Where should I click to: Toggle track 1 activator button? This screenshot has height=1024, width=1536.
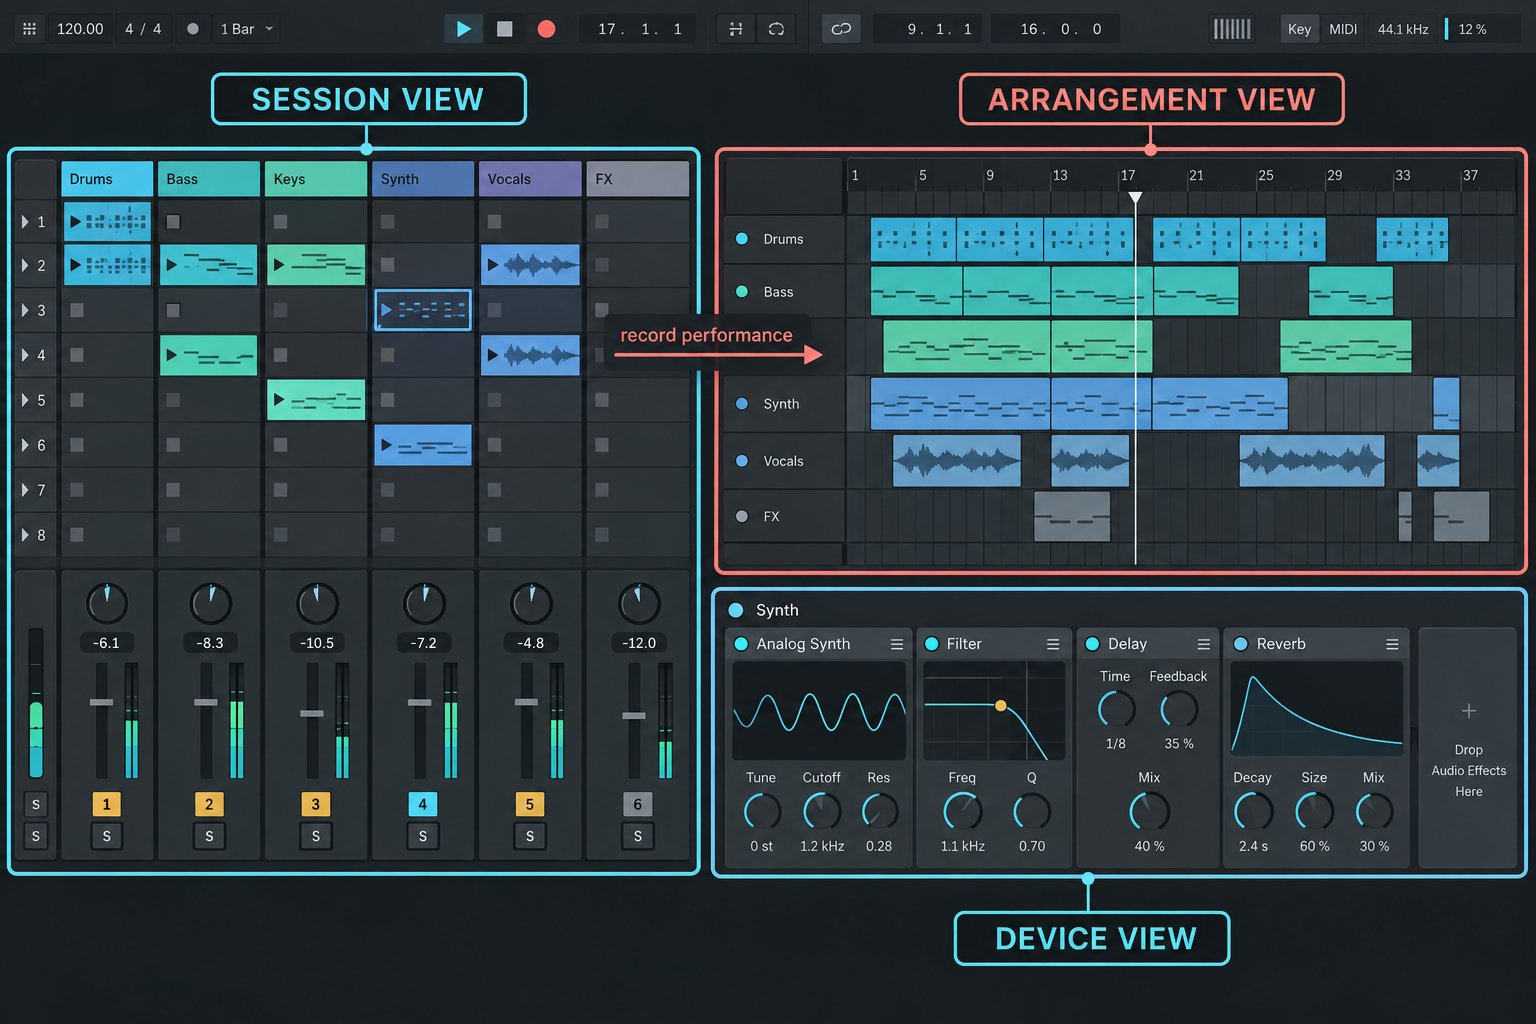point(106,804)
